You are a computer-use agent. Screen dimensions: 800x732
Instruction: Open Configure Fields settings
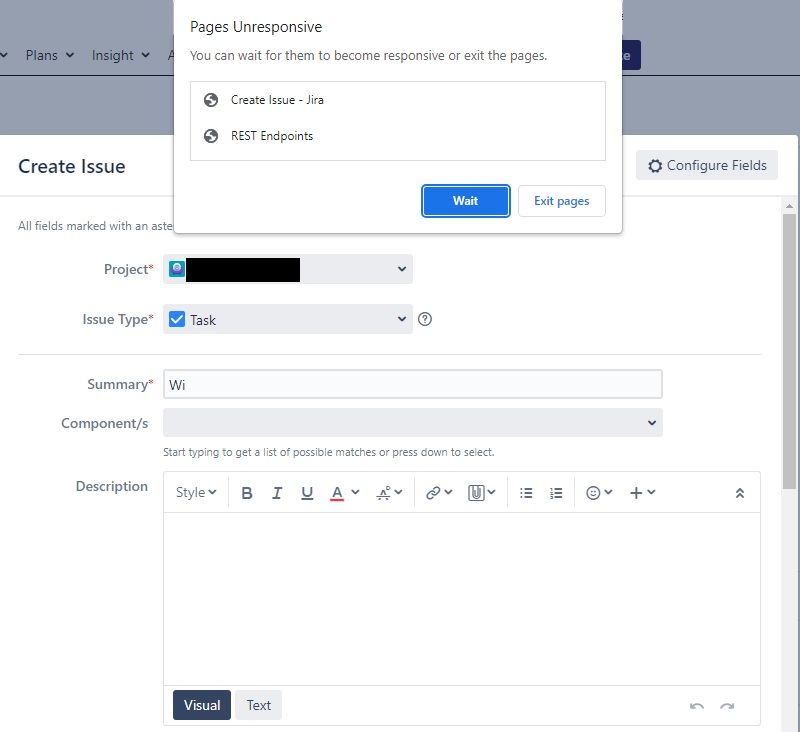pyautogui.click(x=707, y=165)
